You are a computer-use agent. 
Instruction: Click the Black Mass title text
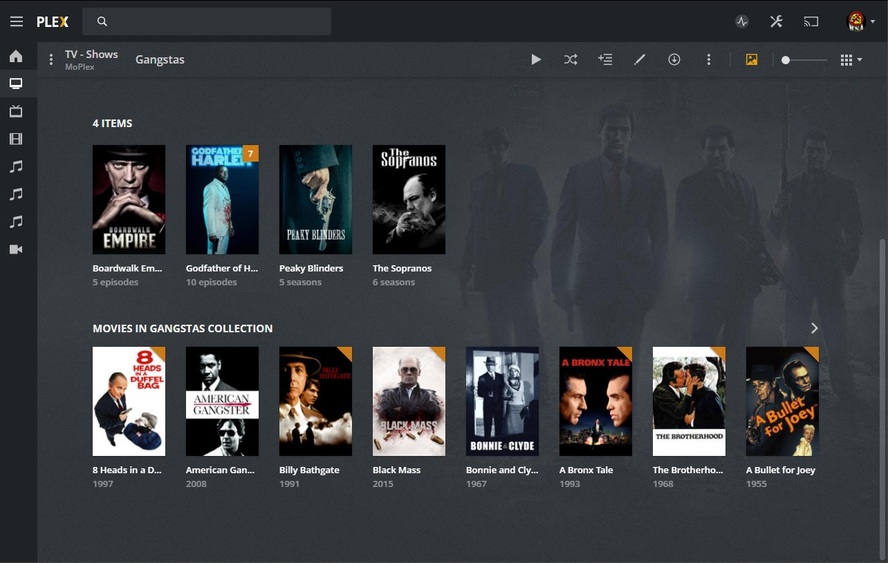click(396, 470)
